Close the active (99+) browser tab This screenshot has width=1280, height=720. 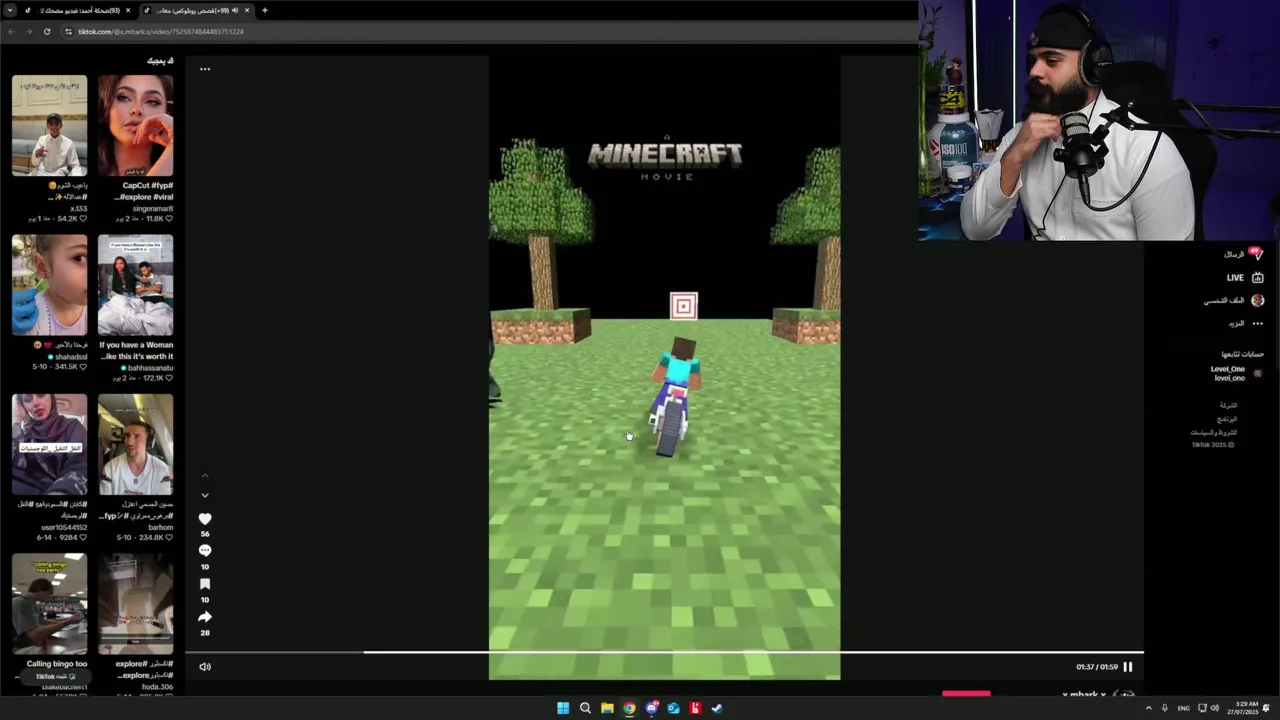click(x=247, y=10)
